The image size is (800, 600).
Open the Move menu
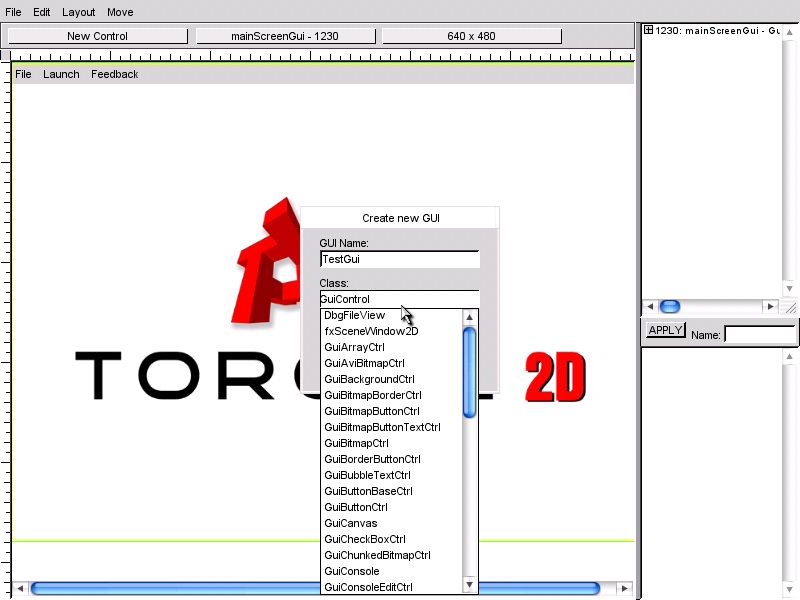pyautogui.click(x=120, y=12)
